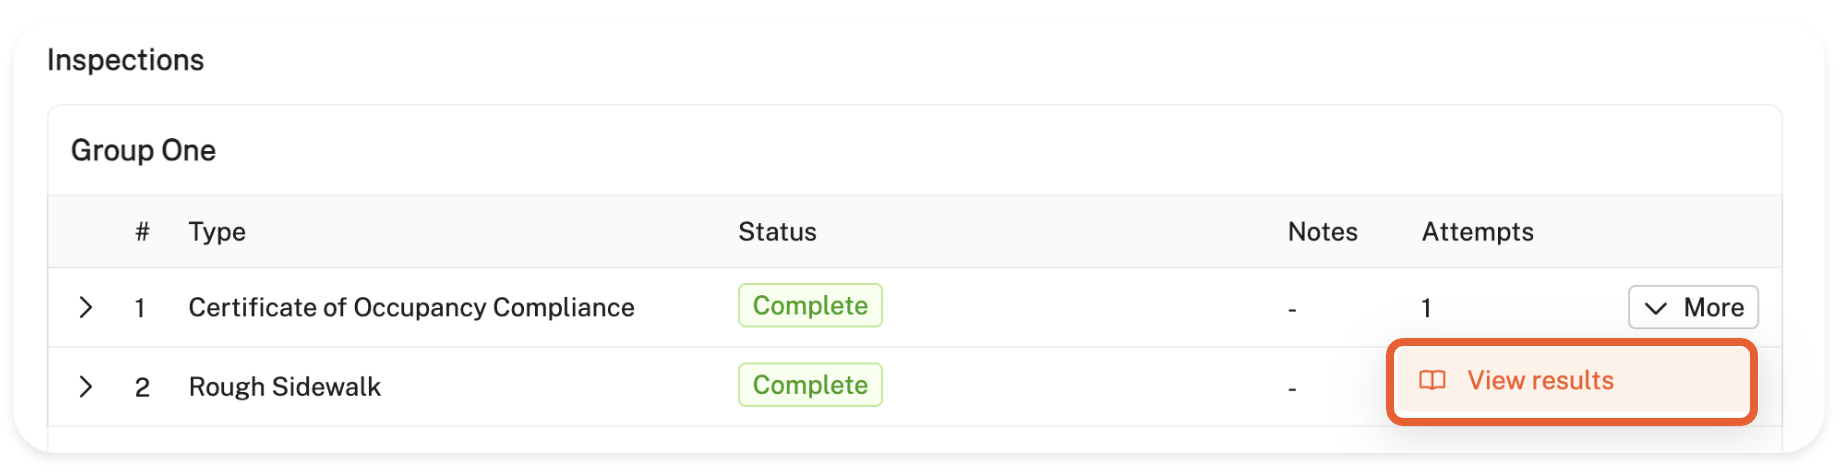This screenshot has height=472, width=1842.
Task: Click the Notes column header
Action: (x=1322, y=232)
